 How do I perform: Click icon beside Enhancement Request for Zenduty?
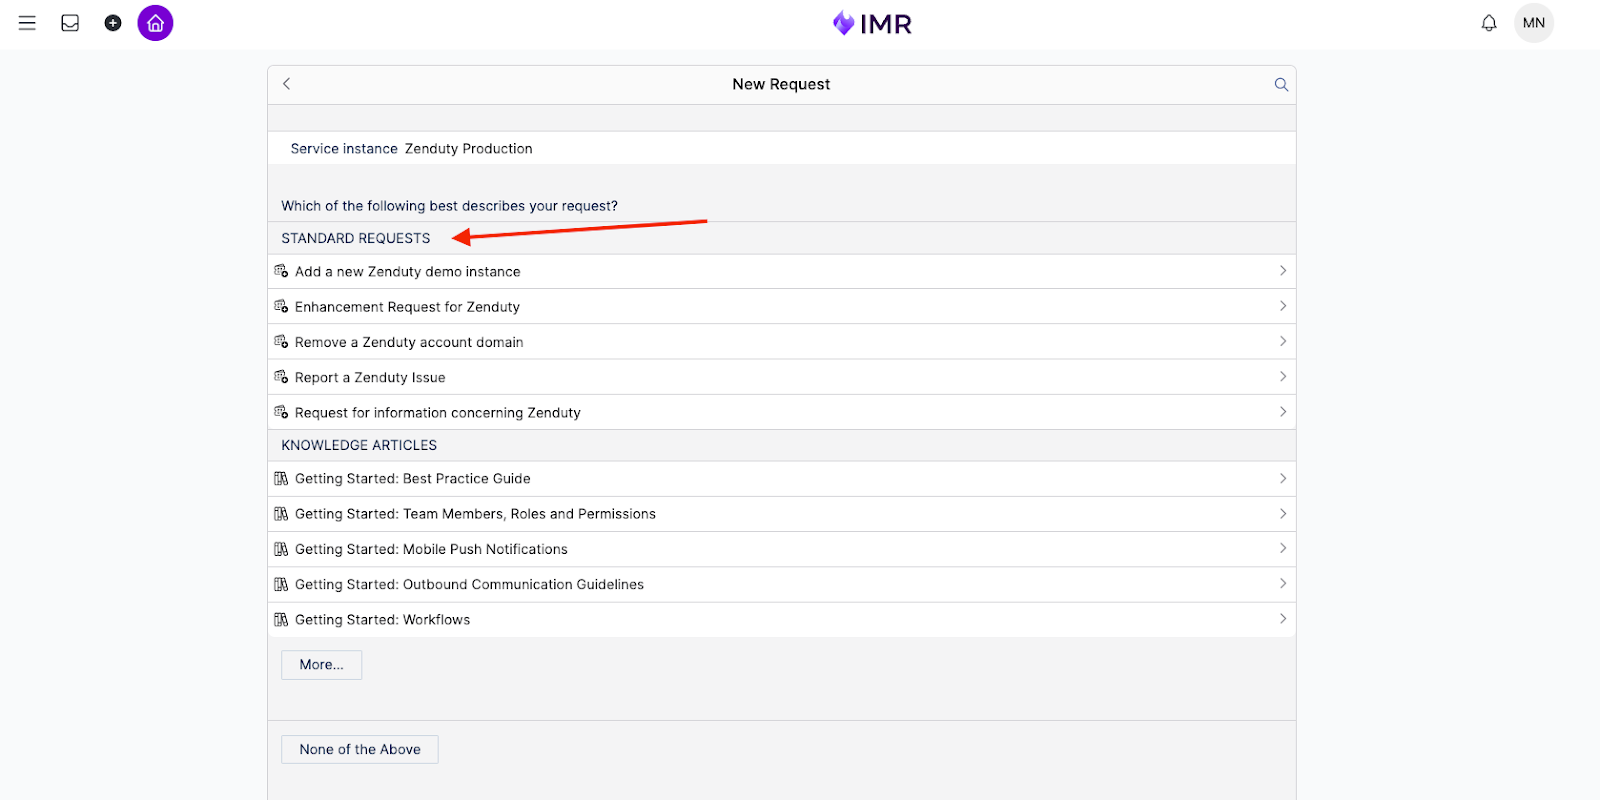(281, 306)
